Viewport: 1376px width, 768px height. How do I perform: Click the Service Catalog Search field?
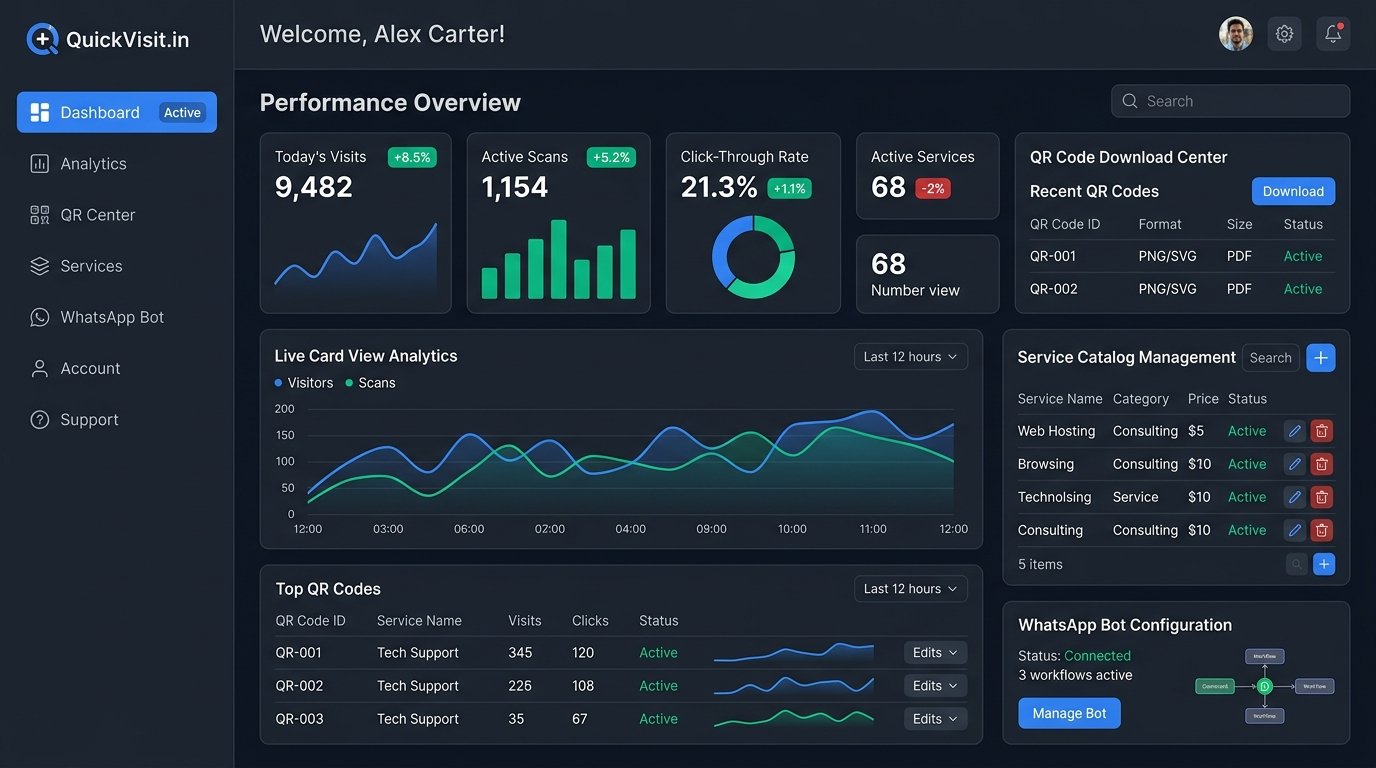(1270, 358)
